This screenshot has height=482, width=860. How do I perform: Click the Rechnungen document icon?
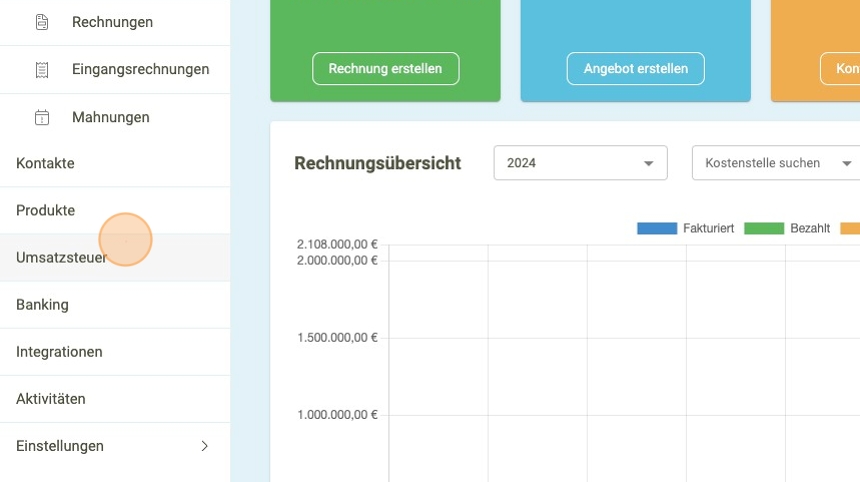pos(42,22)
